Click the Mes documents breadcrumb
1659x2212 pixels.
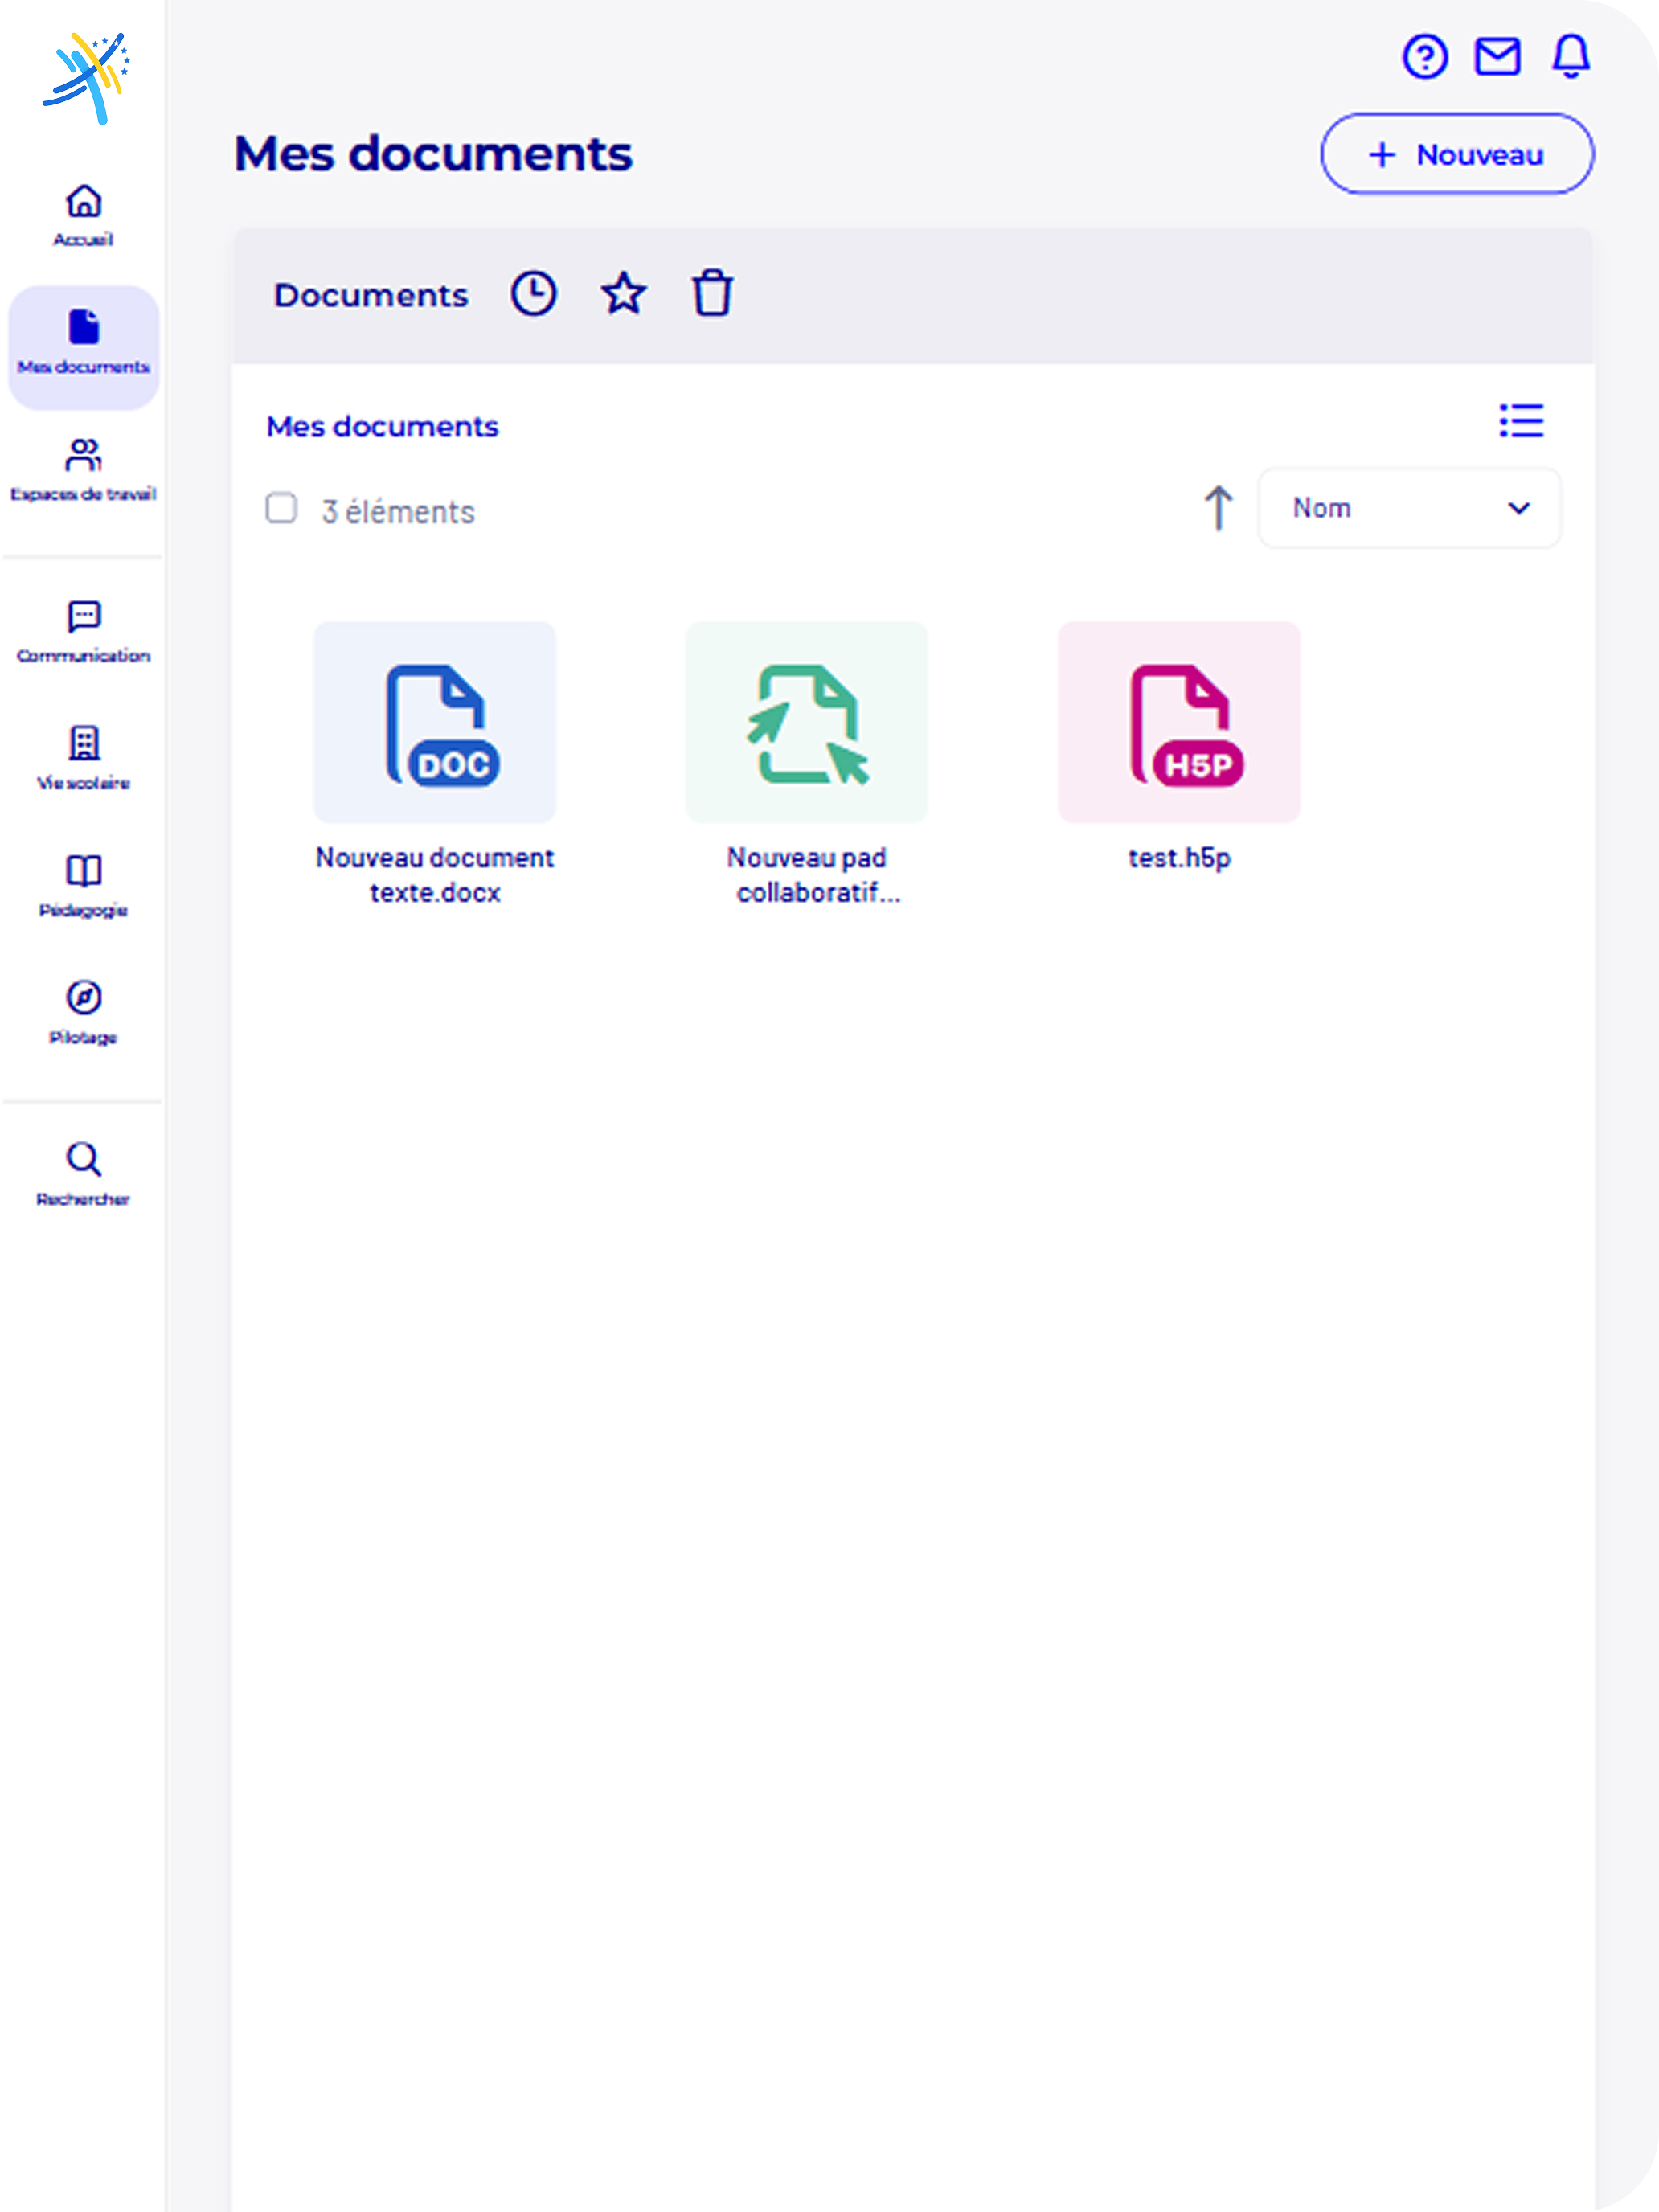pyautogui.click(x=382, y=427)
